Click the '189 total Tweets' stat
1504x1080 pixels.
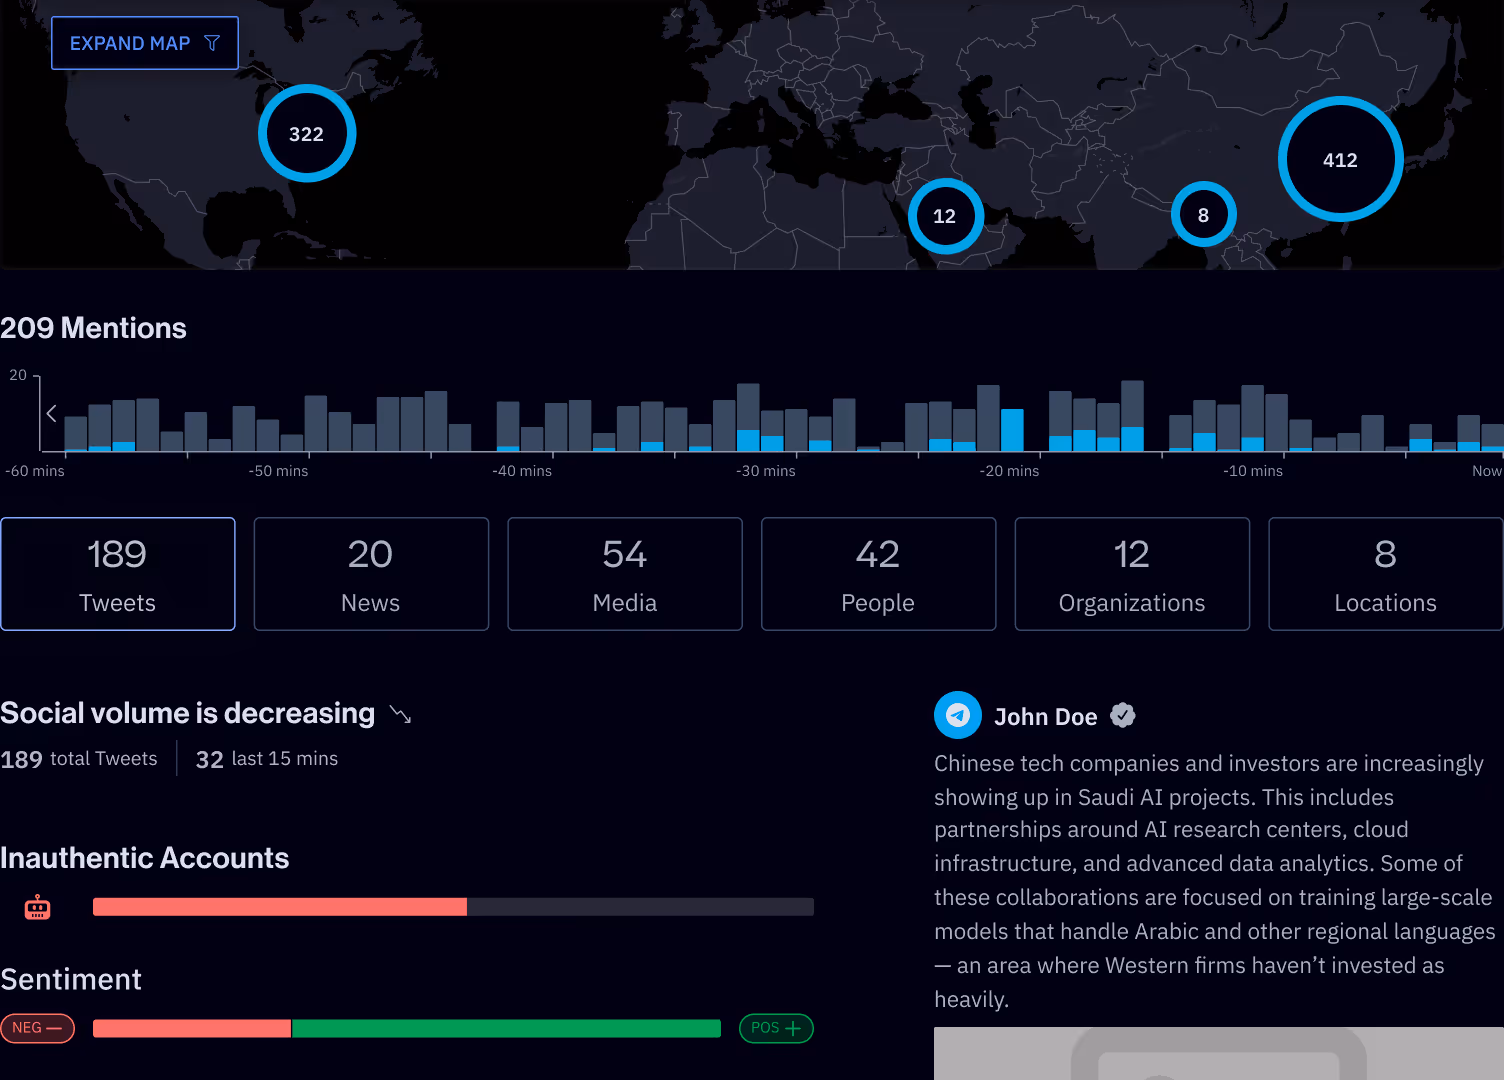pos(79,759)
